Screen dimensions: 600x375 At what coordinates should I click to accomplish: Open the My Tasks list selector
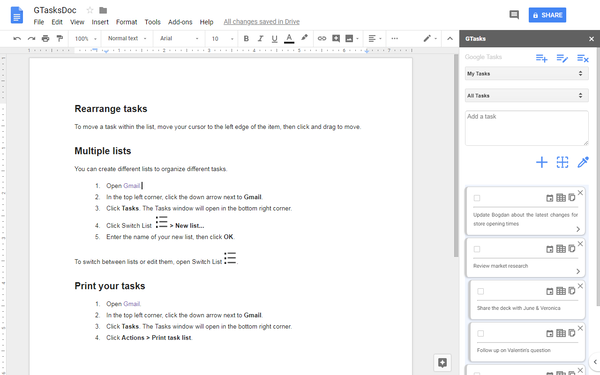(x=527, y=73)
